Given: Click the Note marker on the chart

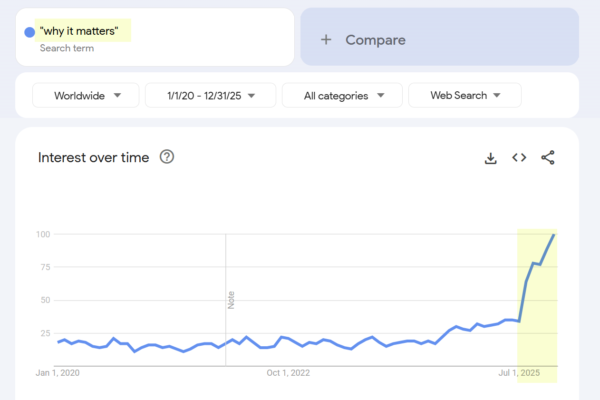Looking at the screenshot, I should point(230,300).
